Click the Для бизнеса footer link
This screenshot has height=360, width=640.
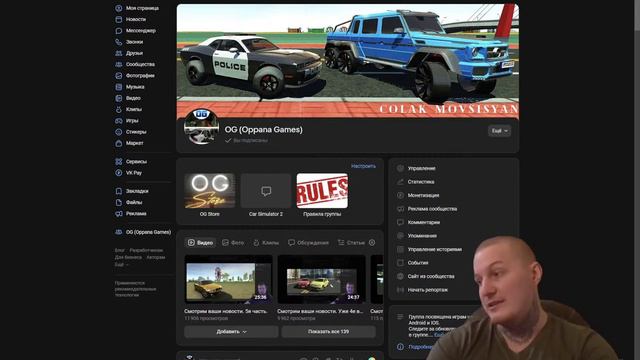tap(128, 258)
